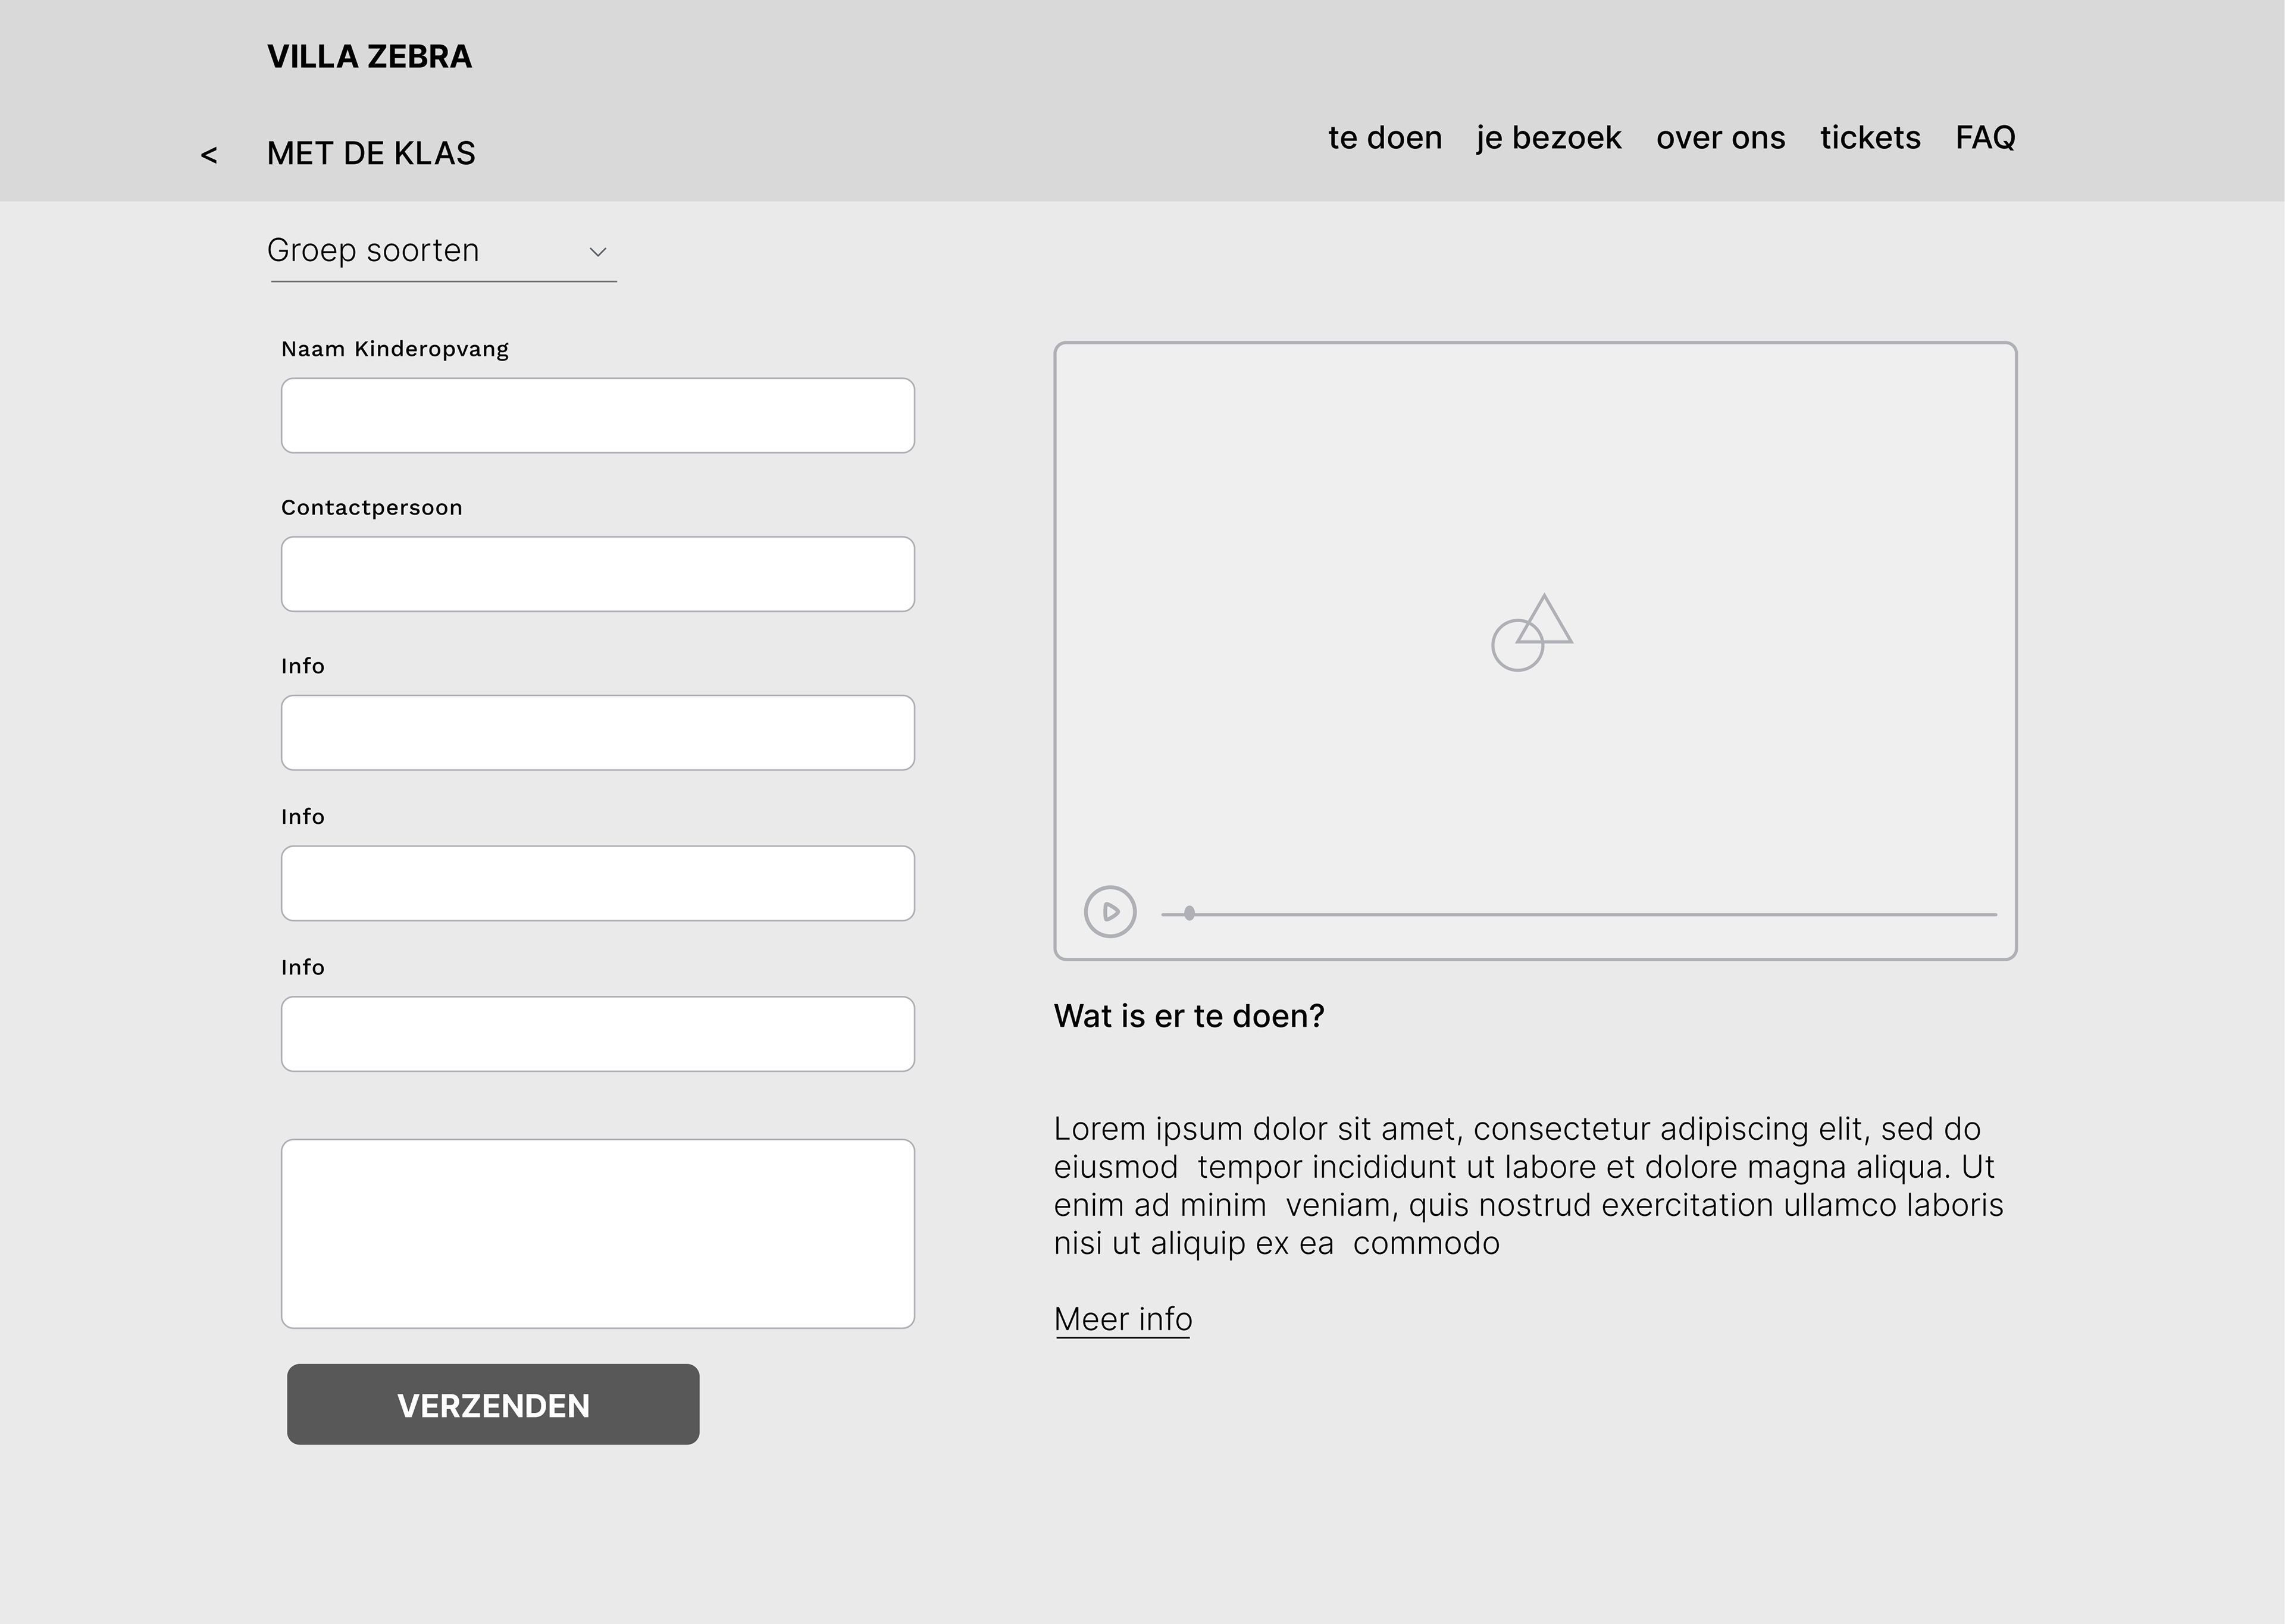Click the large message textarea above VERZENDEN
This screenshot has width=2285, height=1624.
[x=598, y=1234]
